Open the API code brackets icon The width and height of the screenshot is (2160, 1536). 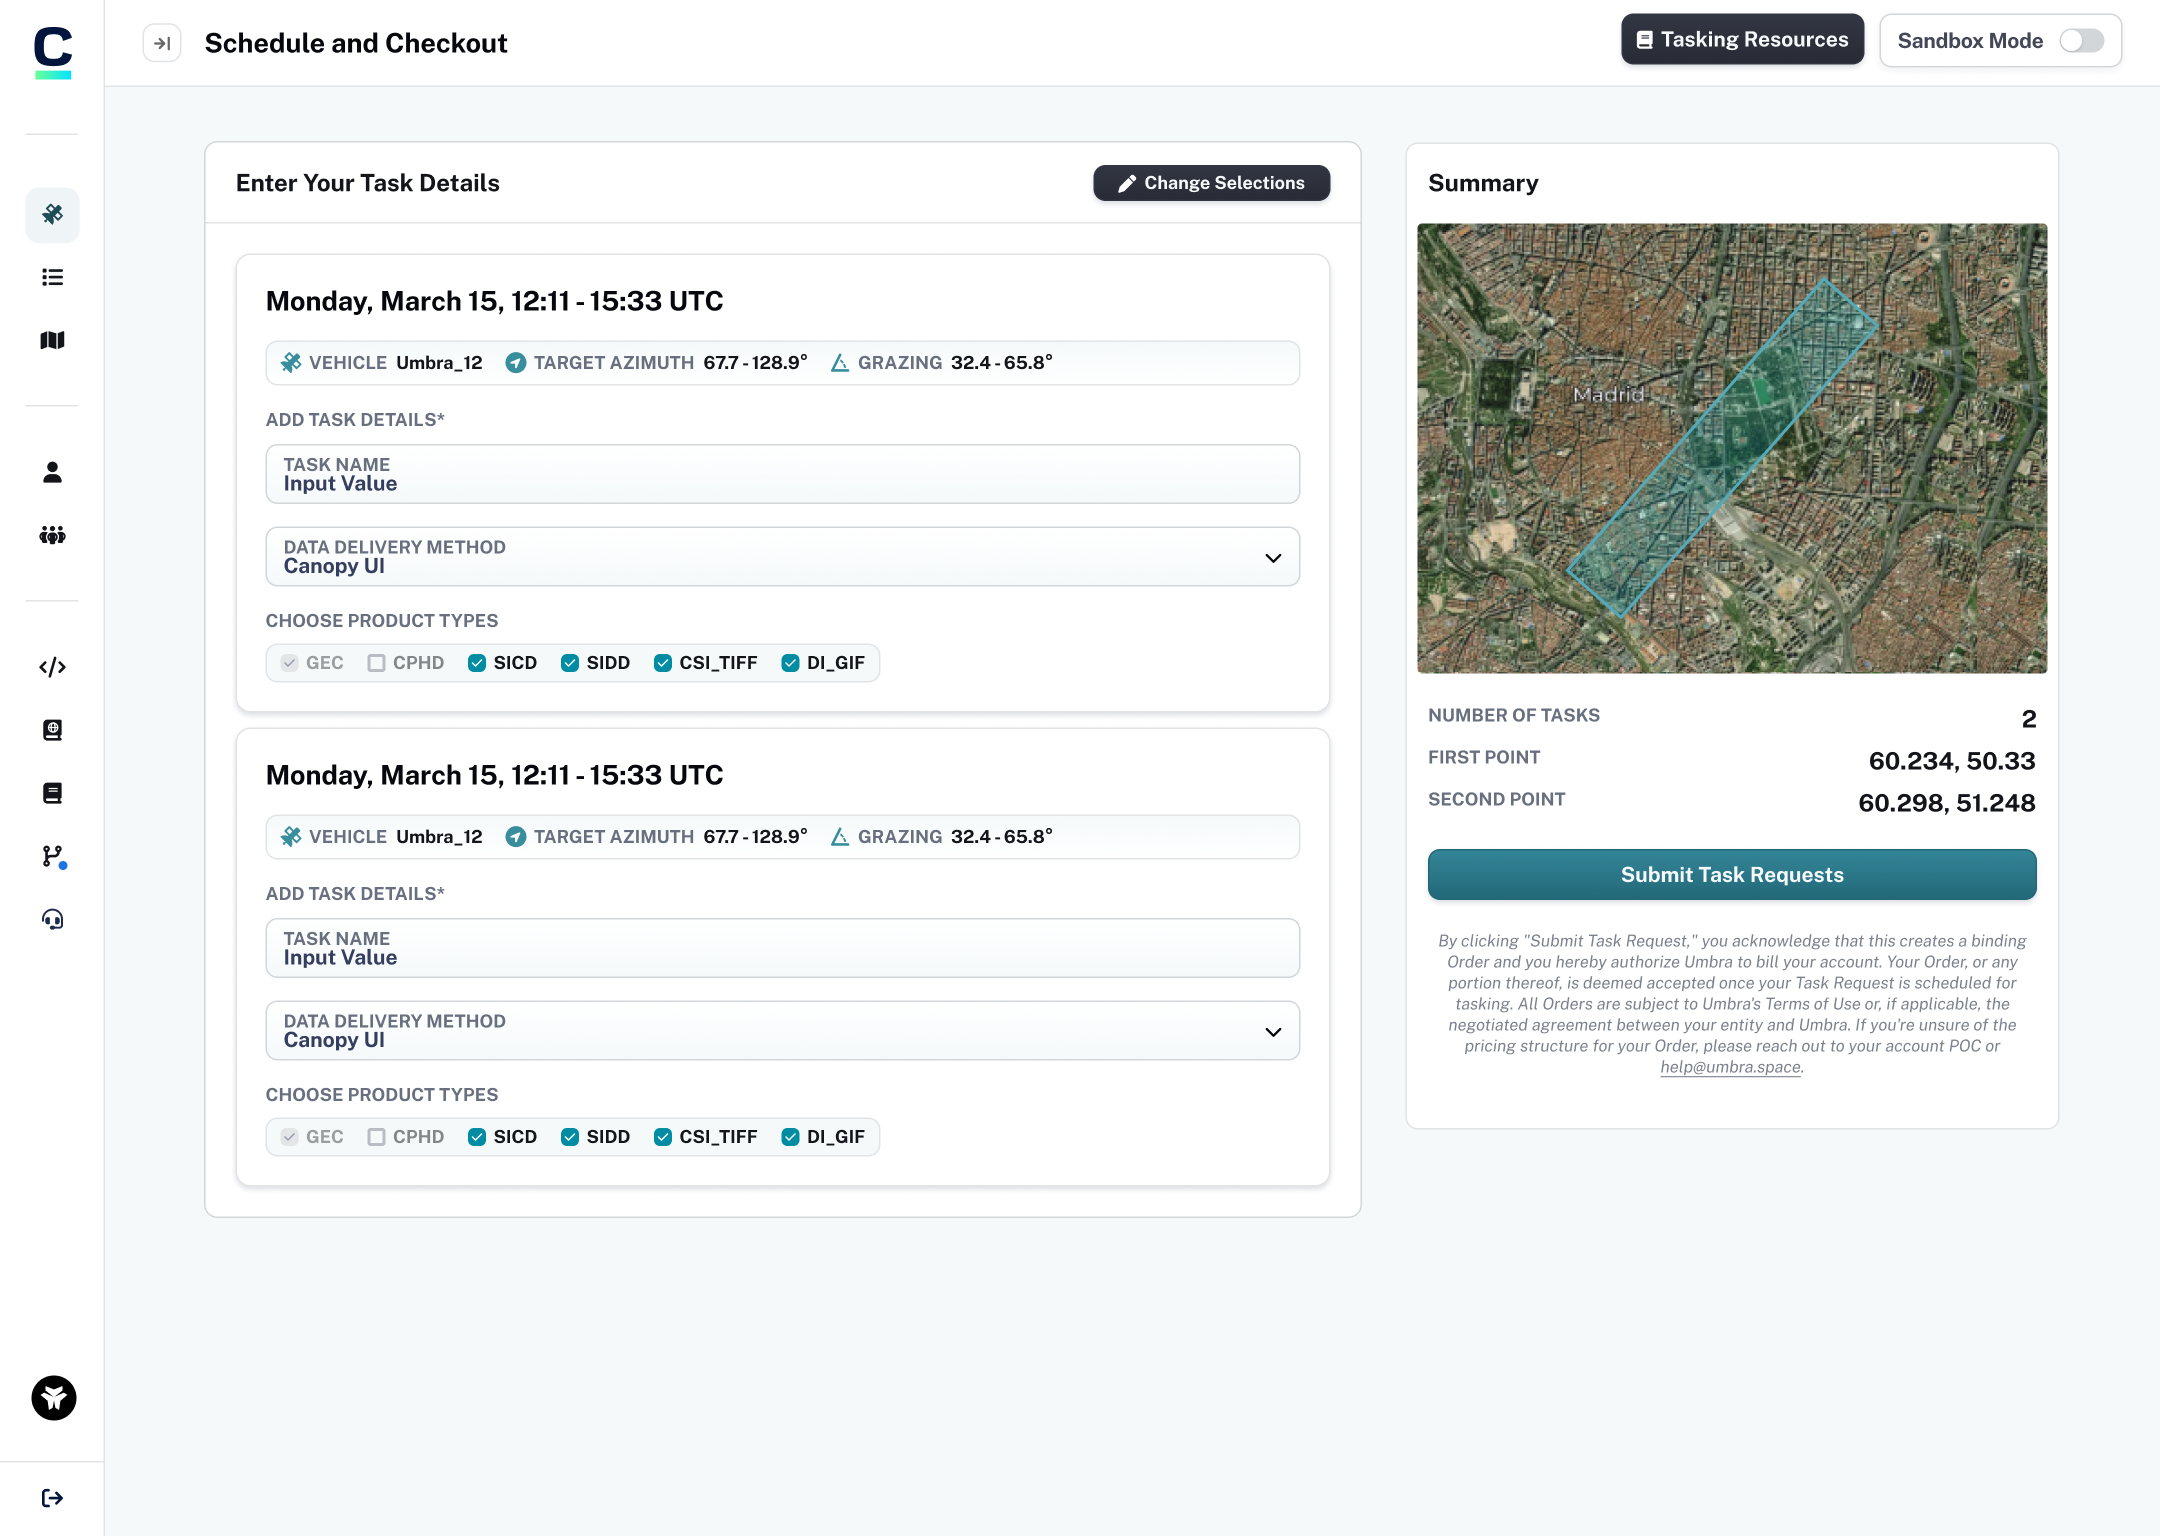pos(52,667)
